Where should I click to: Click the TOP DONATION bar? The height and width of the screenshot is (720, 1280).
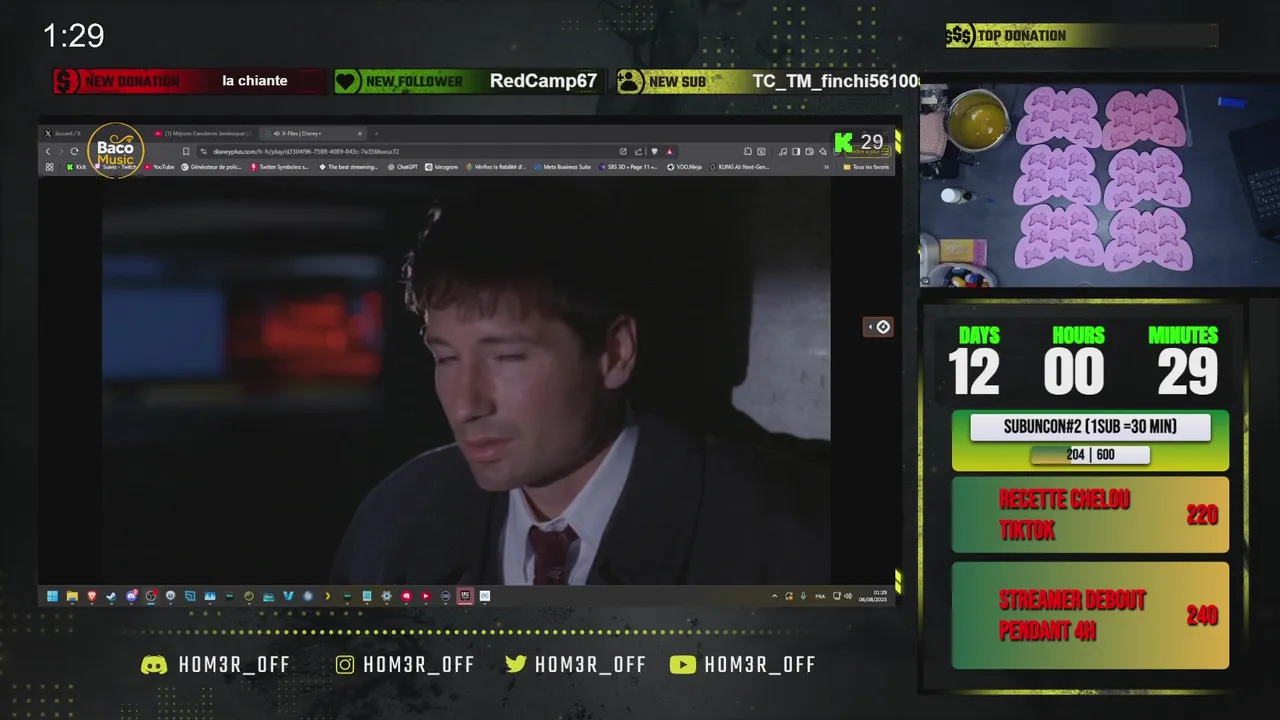pyautogui.click(x=1081, y=36)
